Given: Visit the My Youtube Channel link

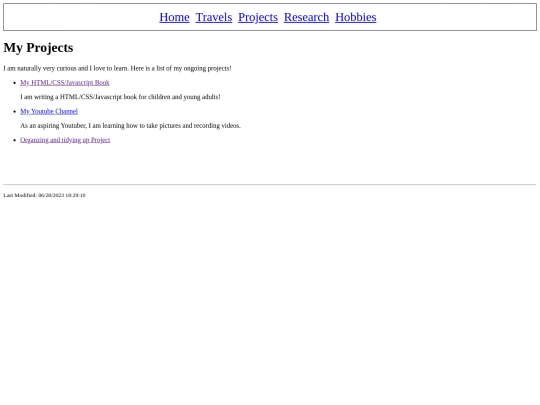Looking at the screenshot, I should pos(49,111).
